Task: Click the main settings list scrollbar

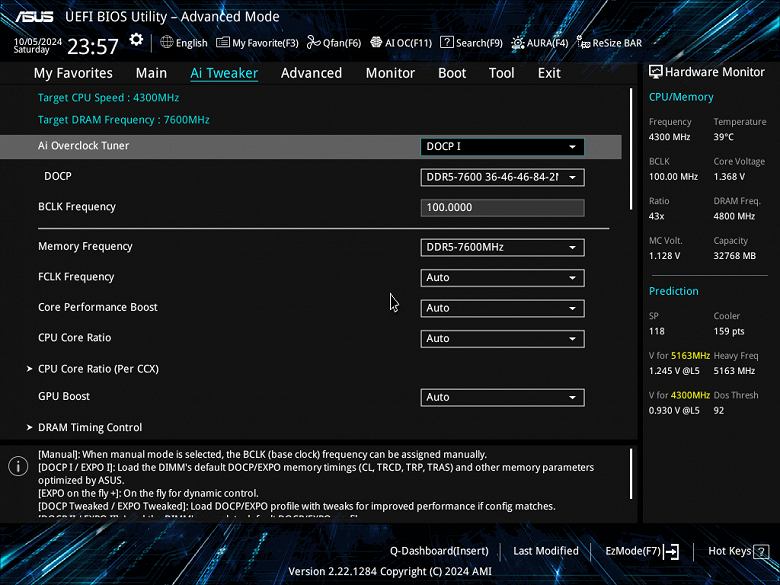Action: tap(631, 149)
